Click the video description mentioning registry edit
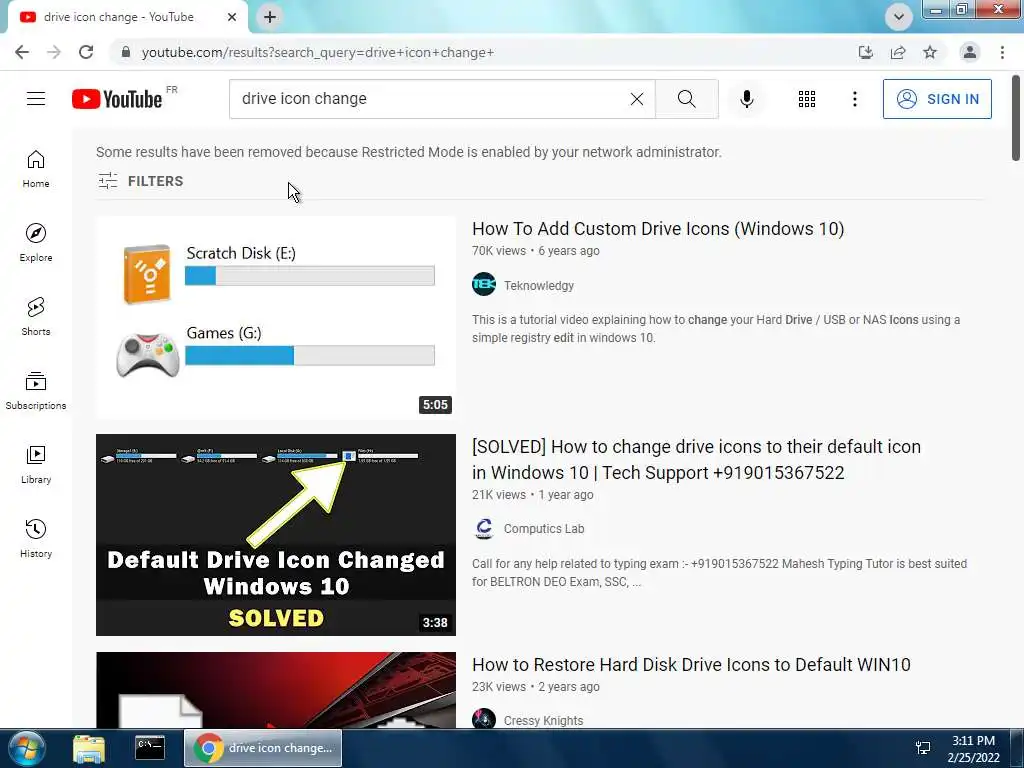The width and height of the screenshot is (1024, 768). pos(716,328)
